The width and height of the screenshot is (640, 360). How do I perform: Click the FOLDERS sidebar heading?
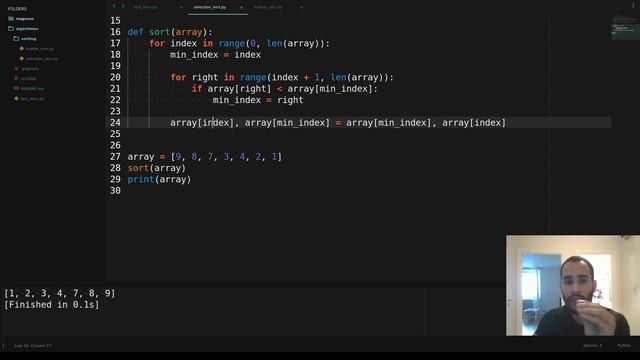17,9
